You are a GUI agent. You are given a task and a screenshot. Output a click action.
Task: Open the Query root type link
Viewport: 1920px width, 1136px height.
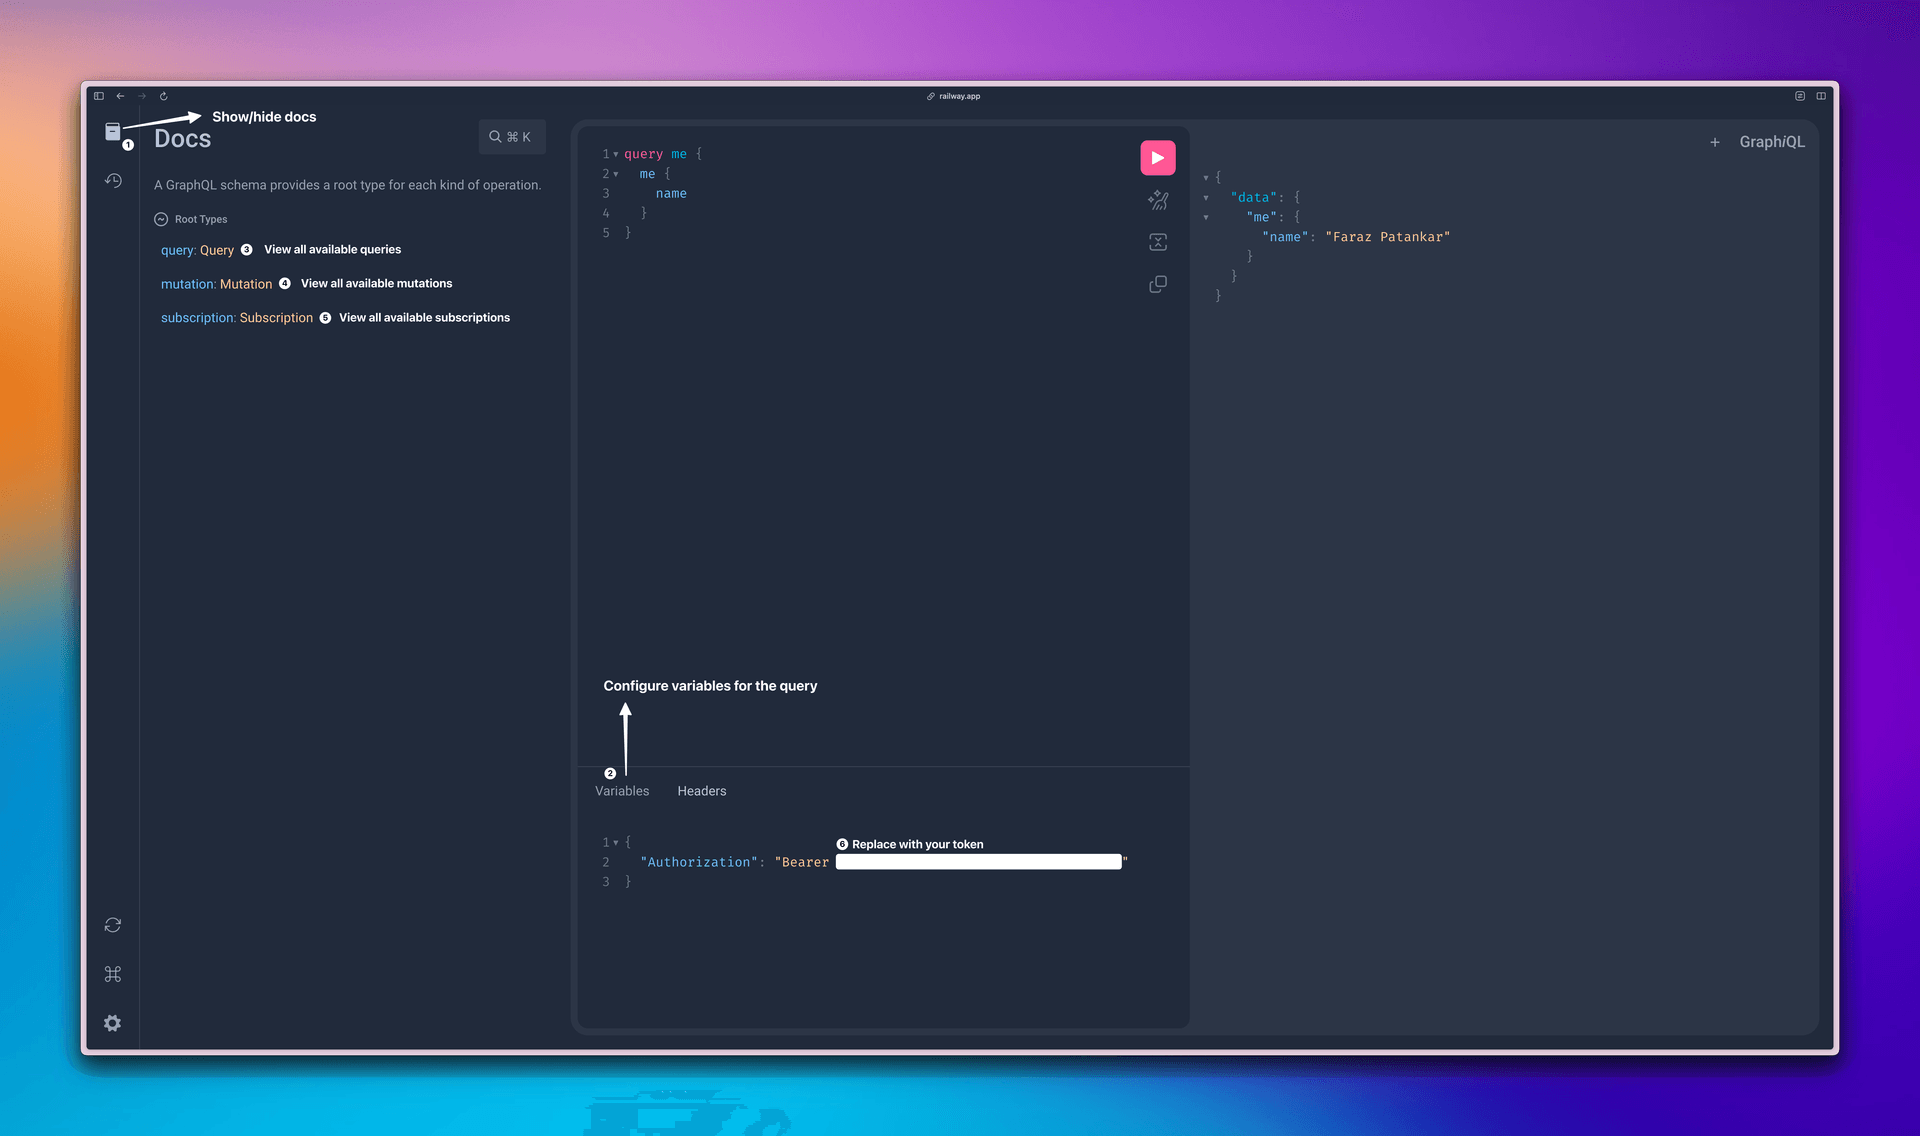coord(216,250)
